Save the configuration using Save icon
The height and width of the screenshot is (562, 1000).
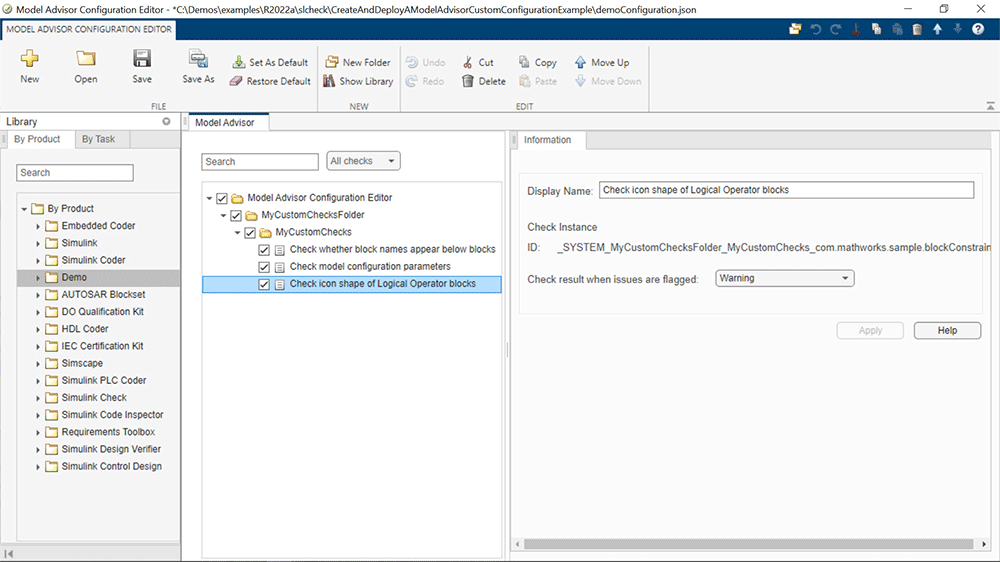(142, 60)
